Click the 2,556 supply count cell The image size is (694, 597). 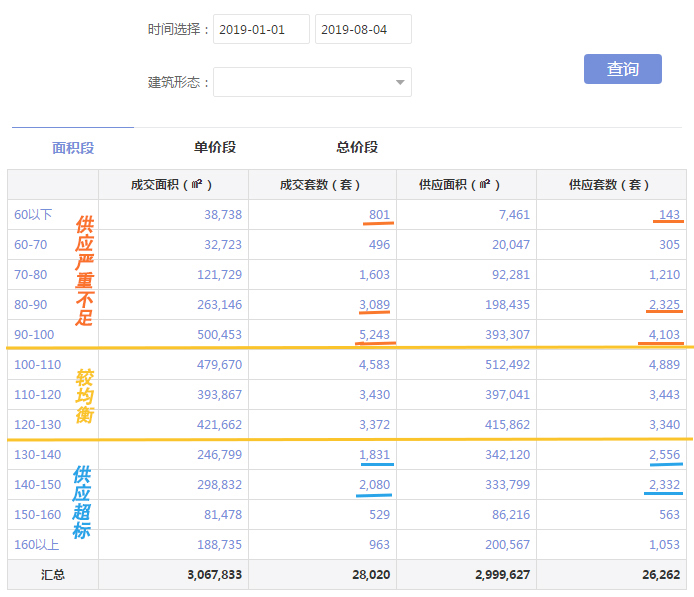pos(665,455)
